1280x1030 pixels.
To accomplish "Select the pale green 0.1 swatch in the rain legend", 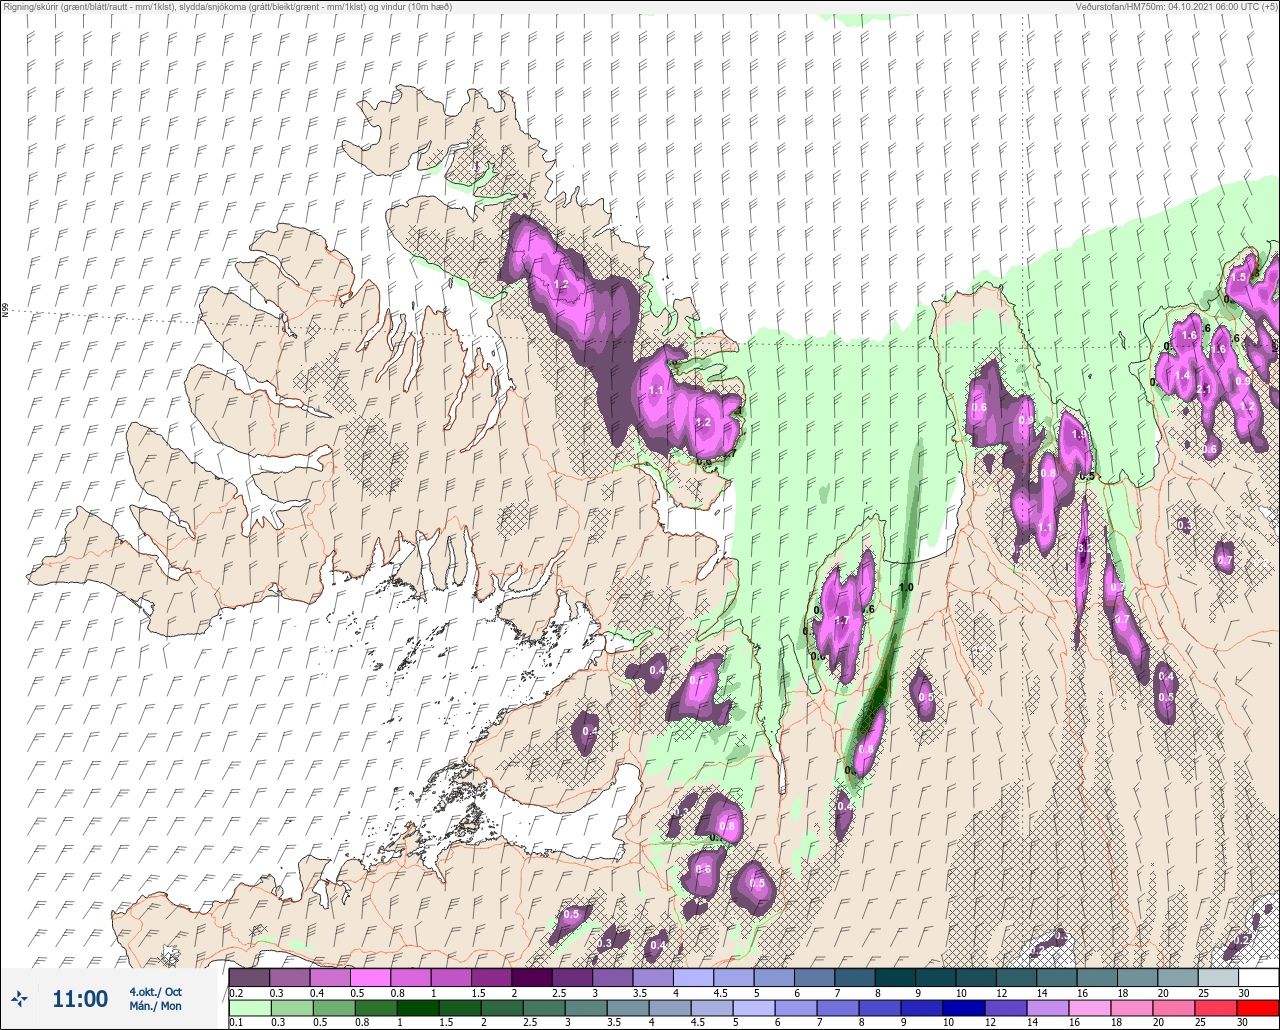I will click(249, 1008).
